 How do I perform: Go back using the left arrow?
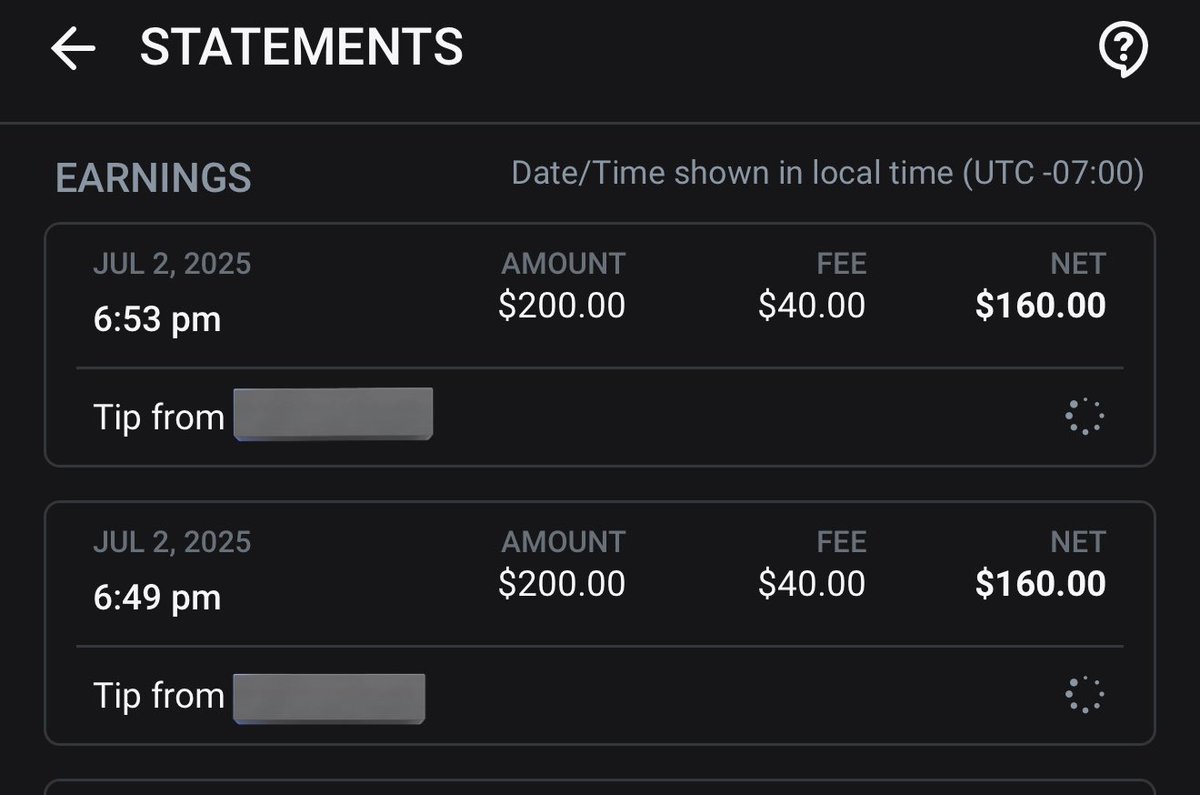coord(73,48)
